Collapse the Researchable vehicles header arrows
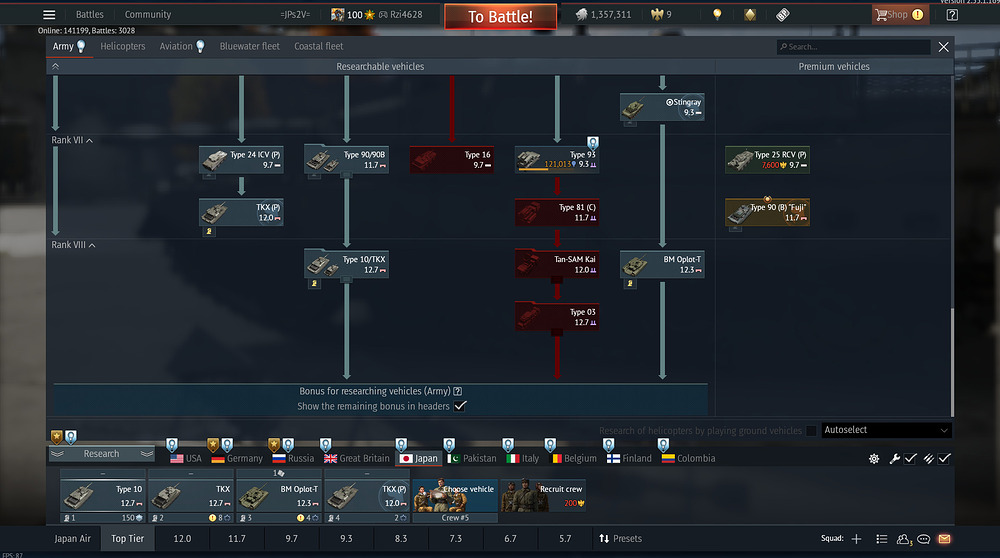The height and width of the screenshot is (558, 1000). 55,66
